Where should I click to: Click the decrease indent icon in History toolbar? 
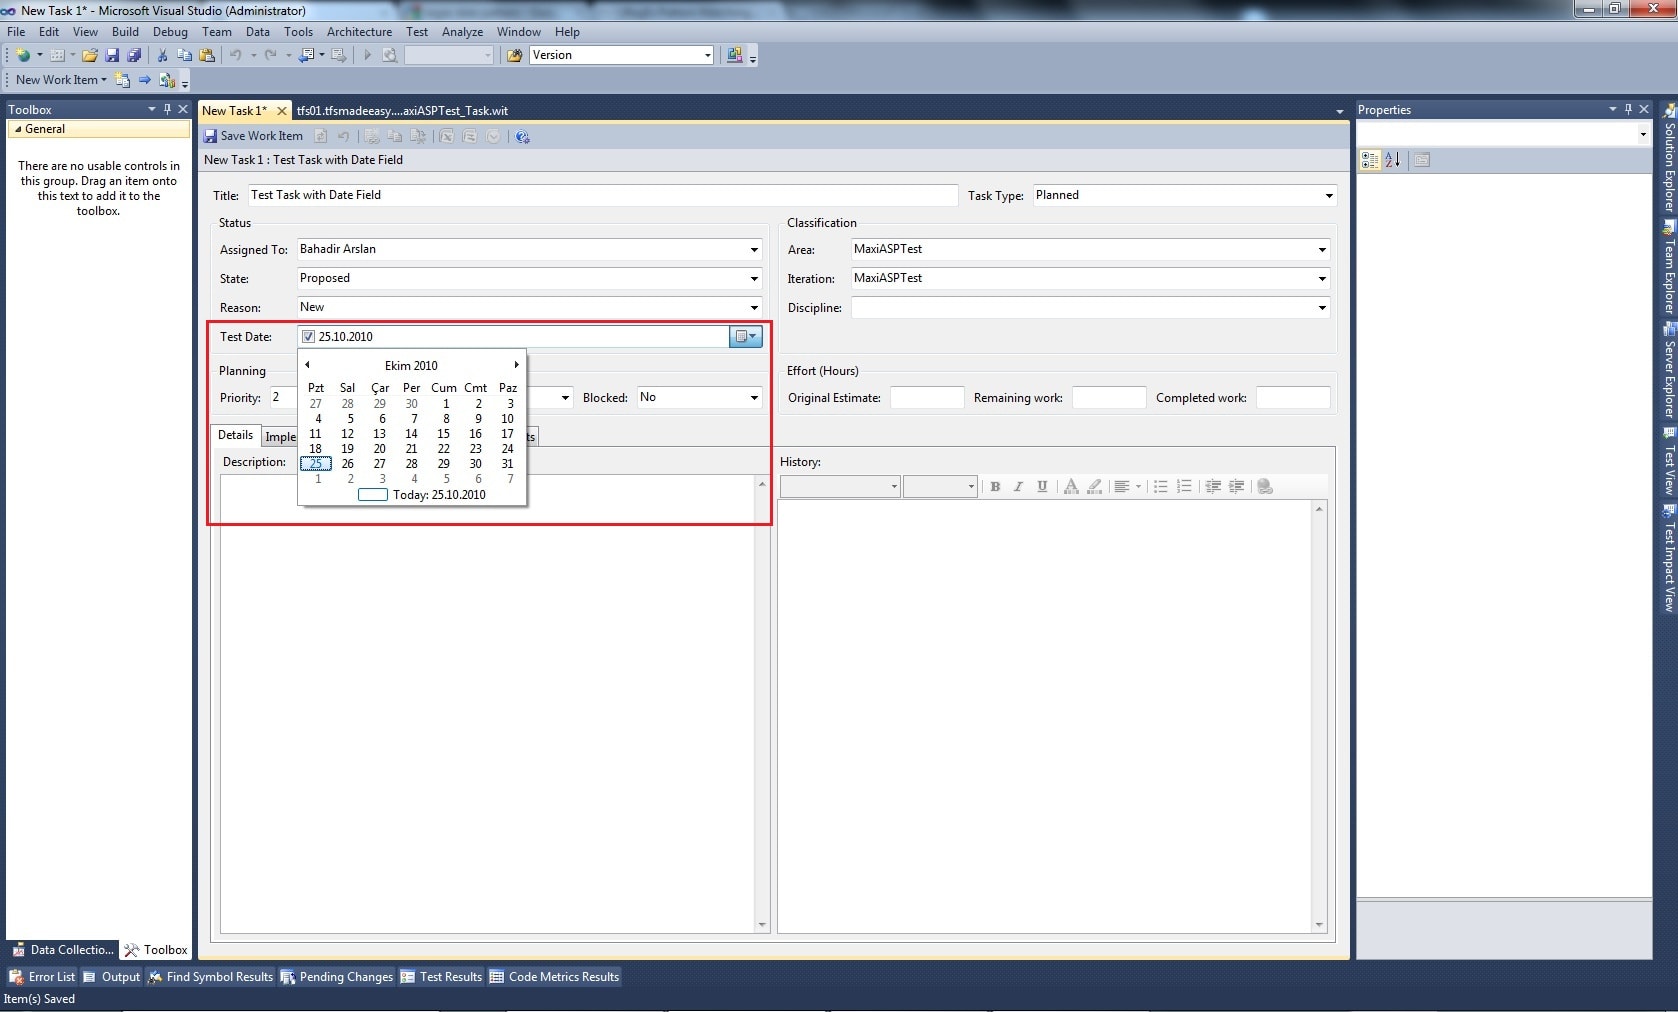tap(1213, 486)
